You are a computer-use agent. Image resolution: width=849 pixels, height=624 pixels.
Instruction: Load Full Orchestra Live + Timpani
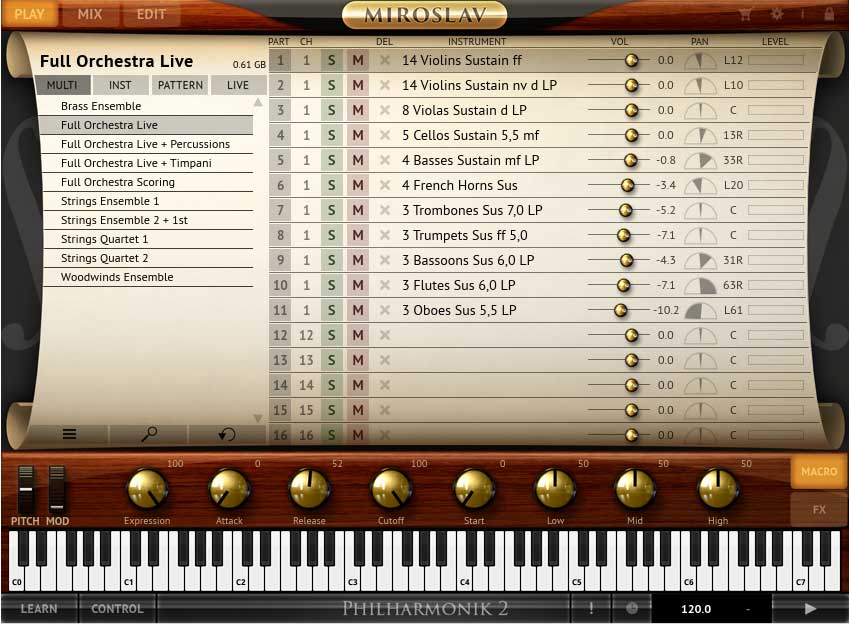(147, 163)
